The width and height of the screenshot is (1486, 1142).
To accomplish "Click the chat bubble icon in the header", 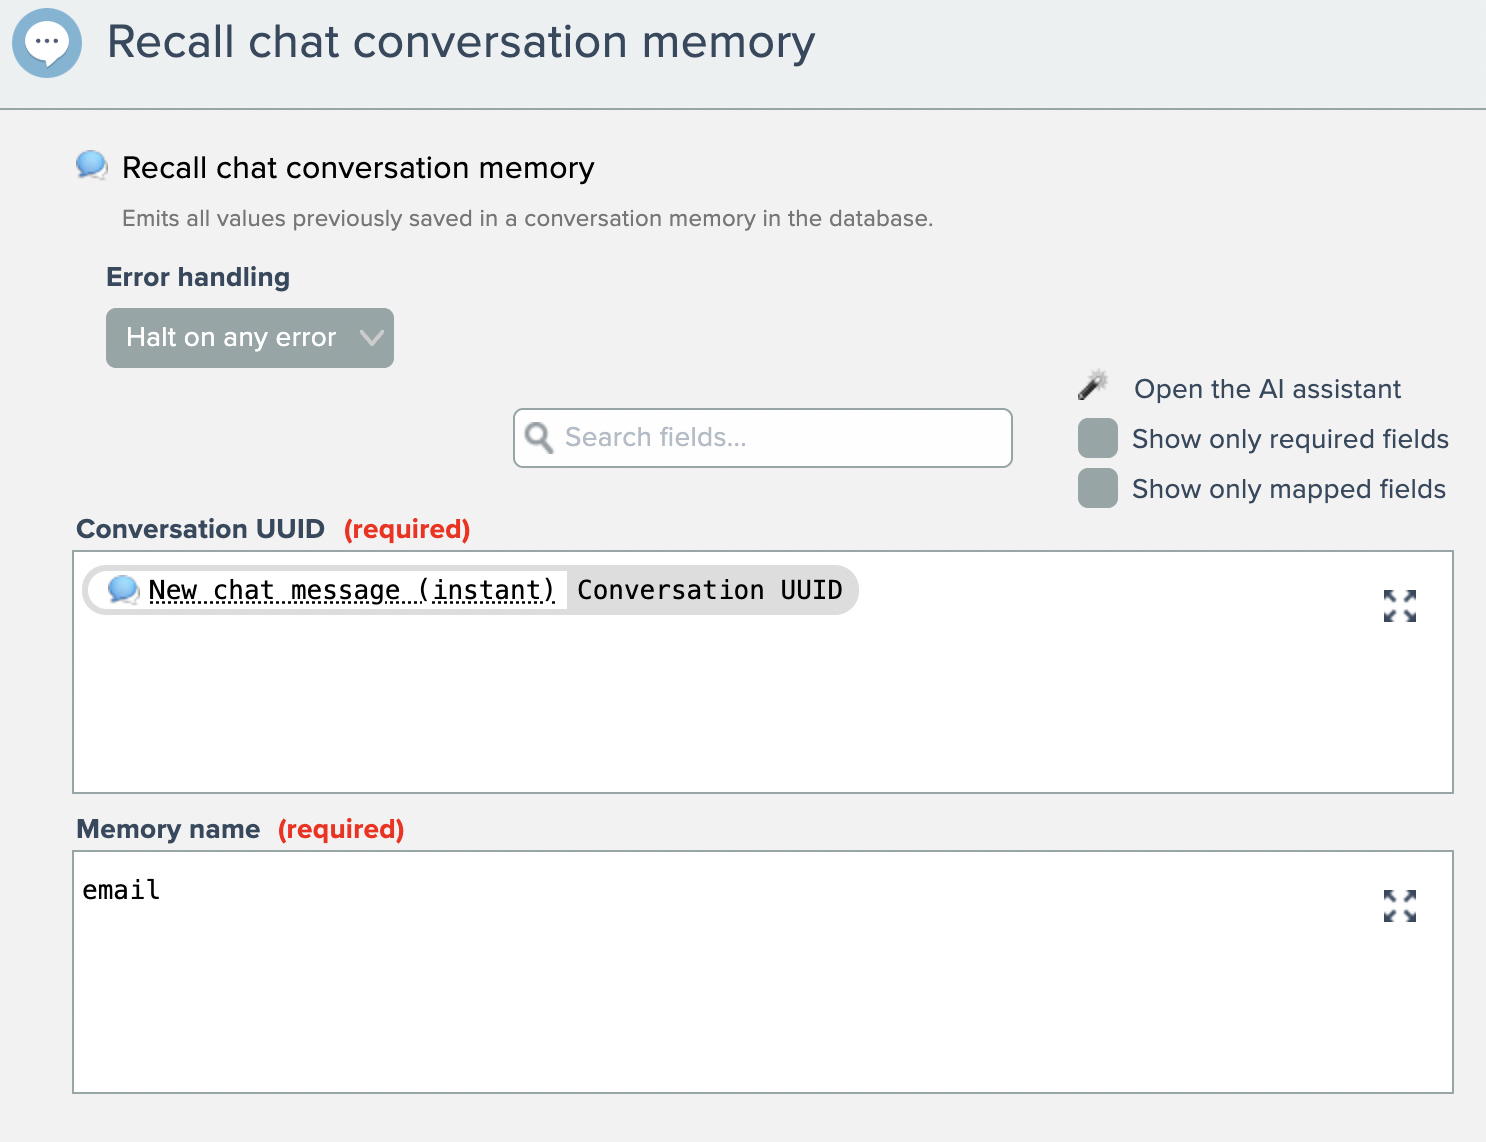I will click(x=47, y=43).
